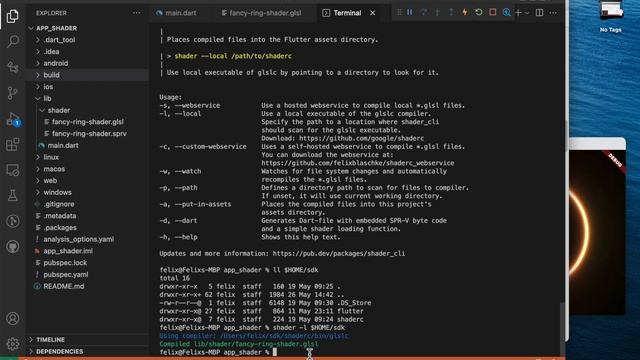This screenshot has height=360, width=640.
Task: Click Step Into in debug toolbar
Action: pos(438,13)
